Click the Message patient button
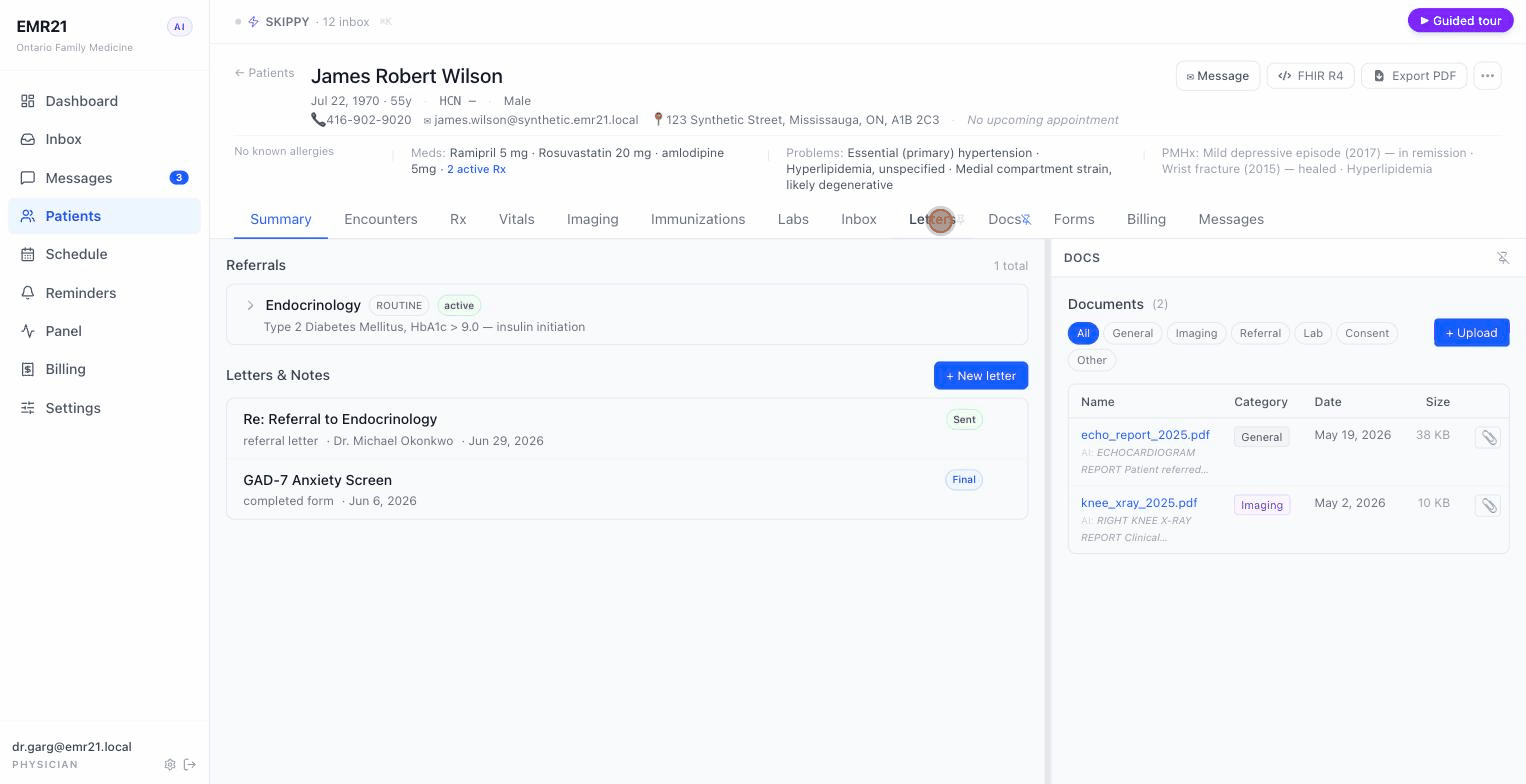Viewport: 1526px width, 784px height. pos(1218,76)
